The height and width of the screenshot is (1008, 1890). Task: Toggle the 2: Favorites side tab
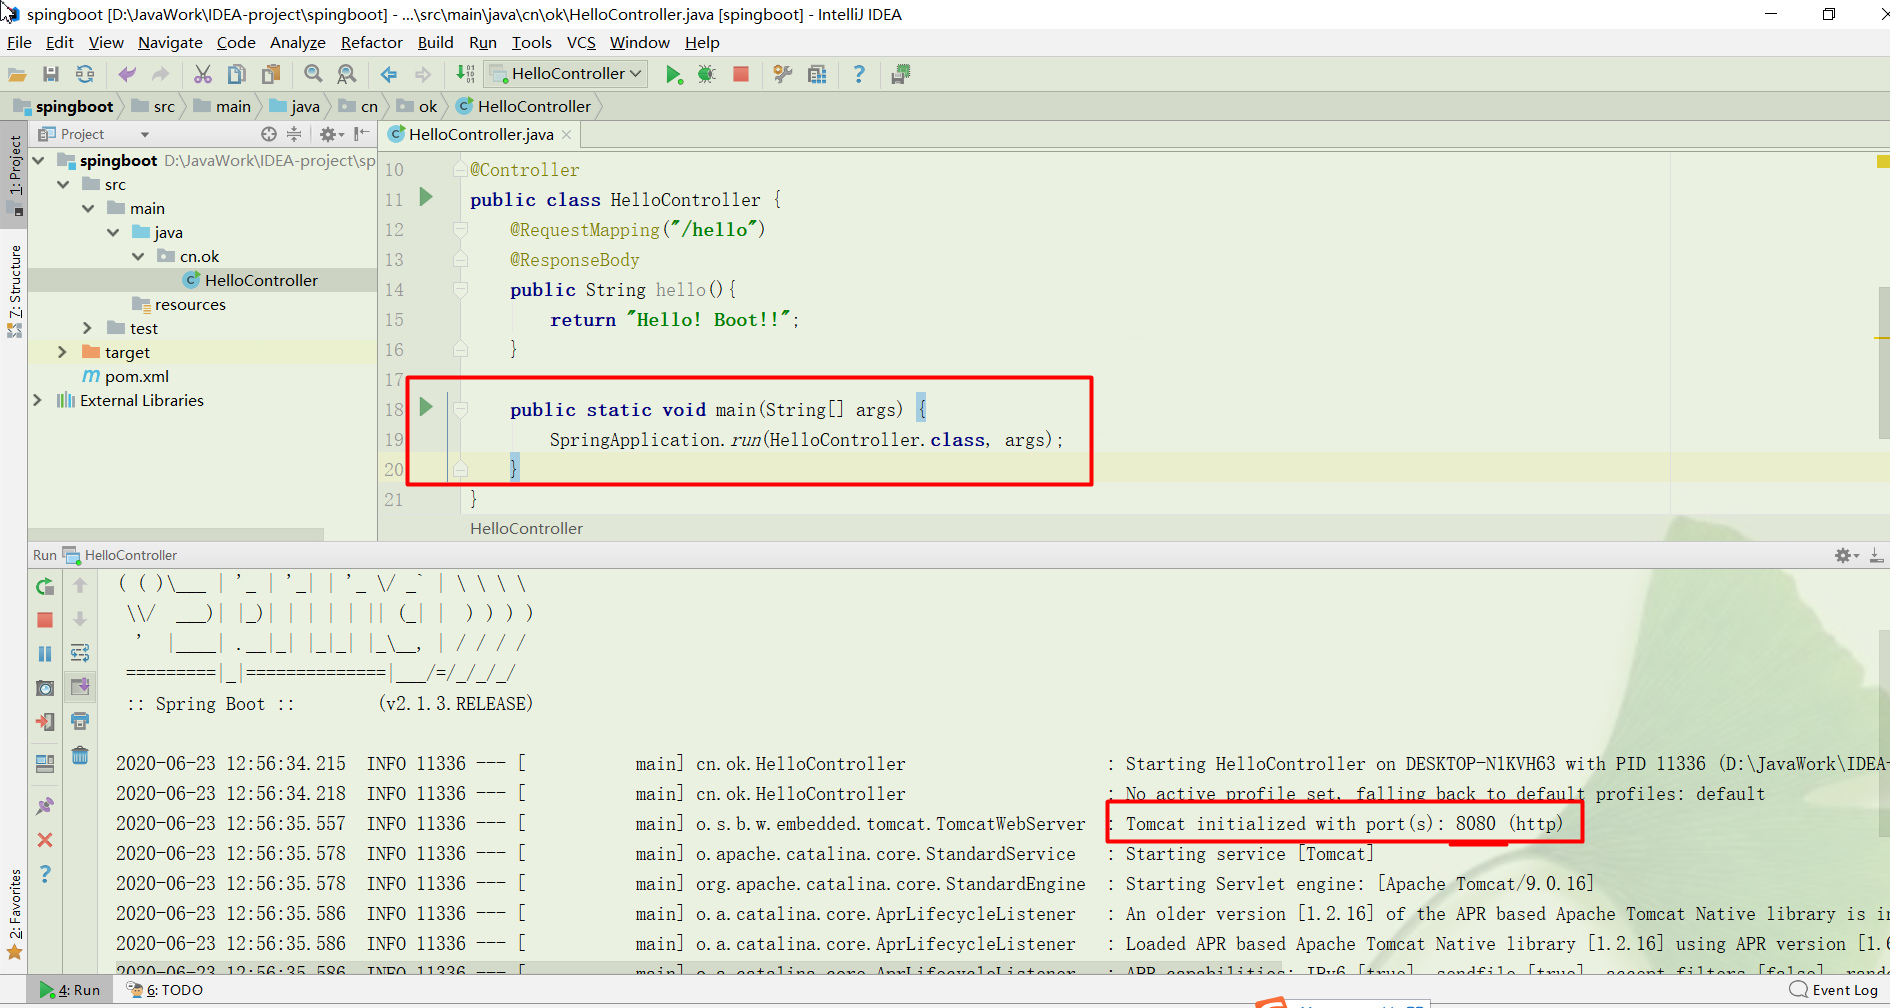point(14,915)
